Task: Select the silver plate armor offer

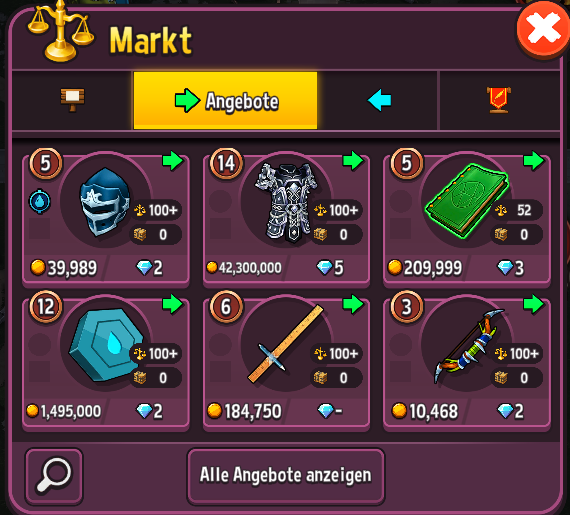Action: [286, 219]
